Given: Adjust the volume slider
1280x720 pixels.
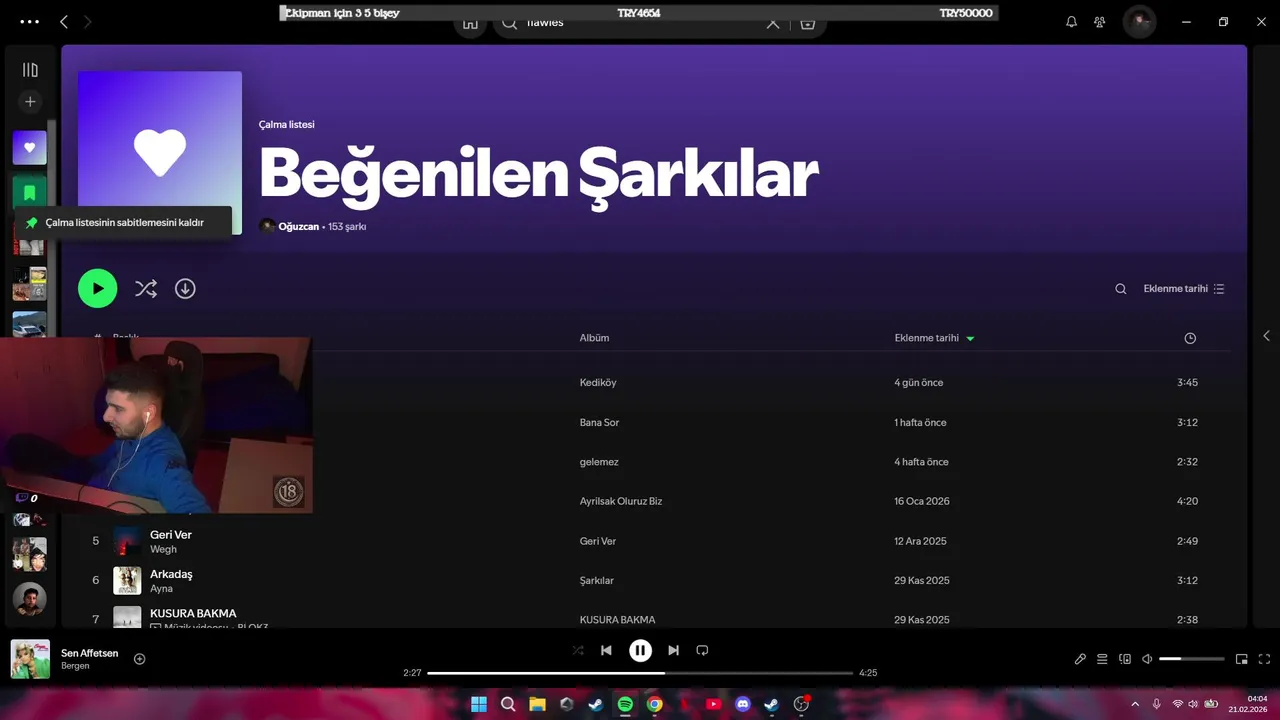Looking at the screenshot, I should tap(1192, 659).
